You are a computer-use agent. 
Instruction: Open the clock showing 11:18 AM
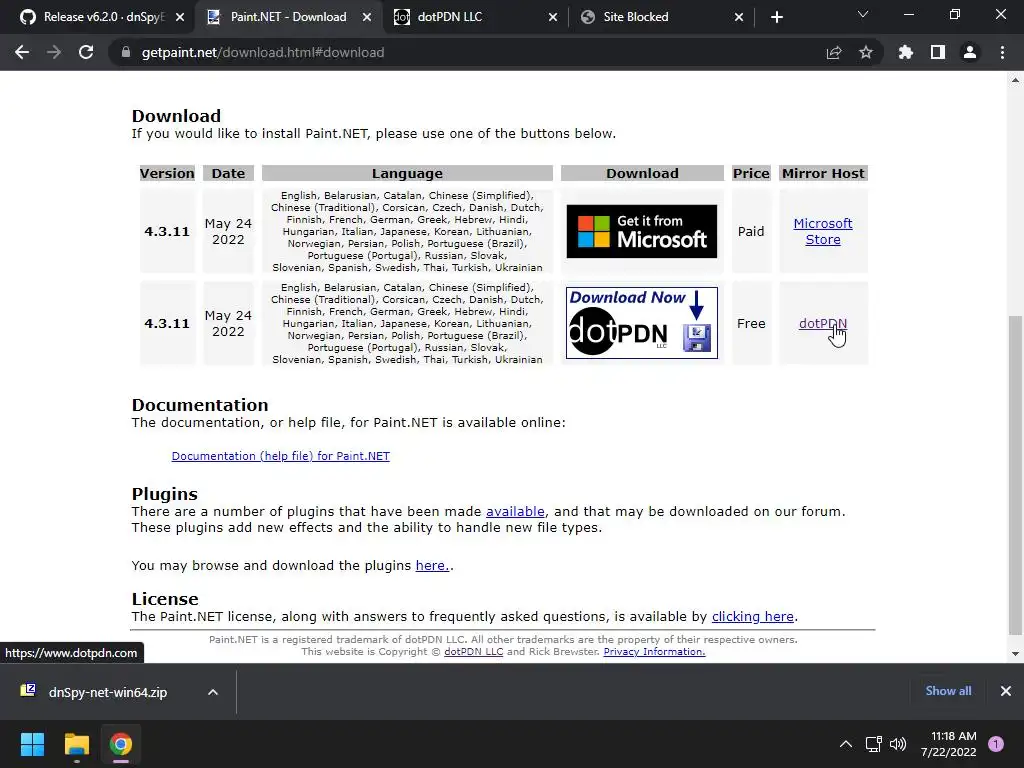pos(949,744)
